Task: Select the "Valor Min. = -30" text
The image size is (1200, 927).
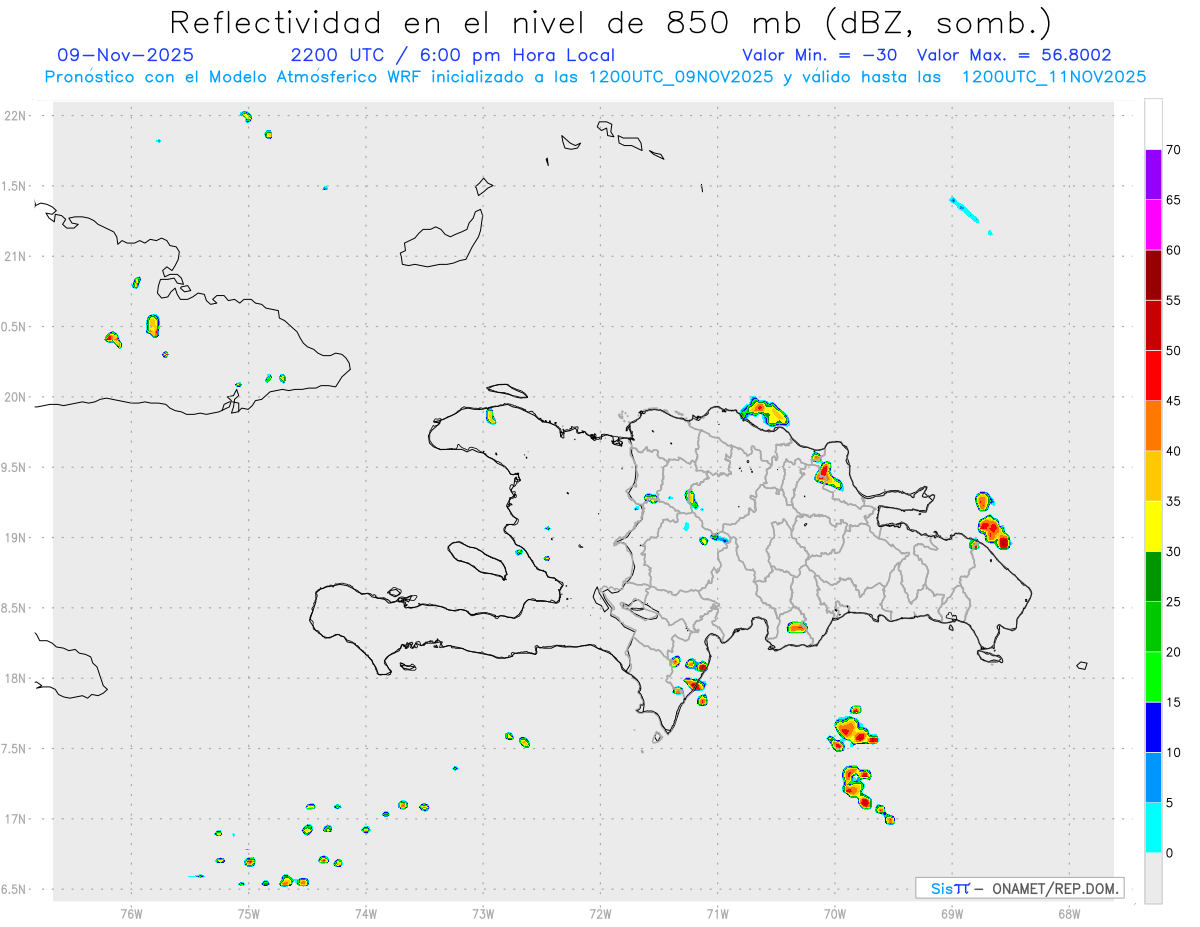Action: point(822,55)
